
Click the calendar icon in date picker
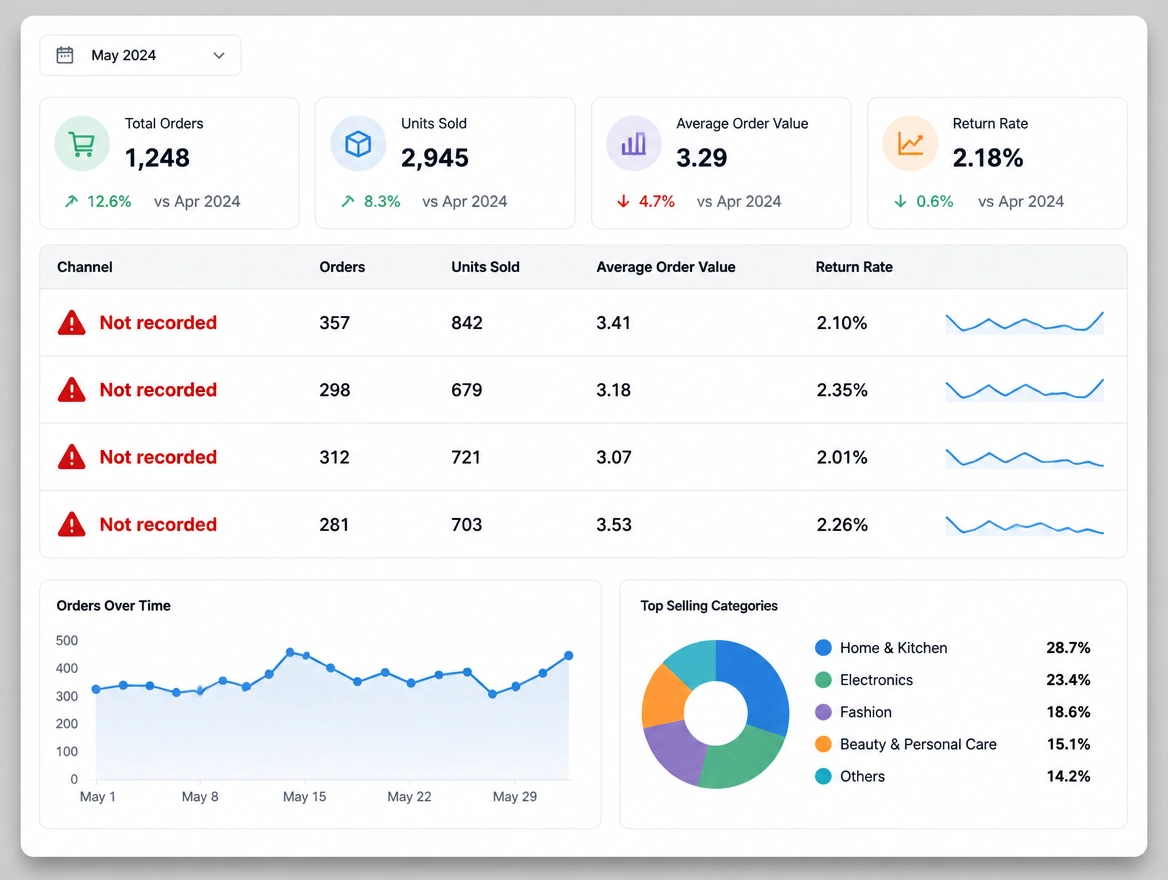(x=65, y=55)
